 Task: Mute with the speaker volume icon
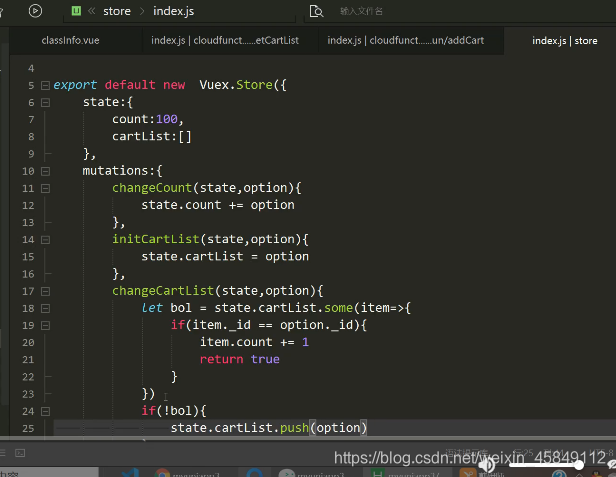click(x=487, y=465)
